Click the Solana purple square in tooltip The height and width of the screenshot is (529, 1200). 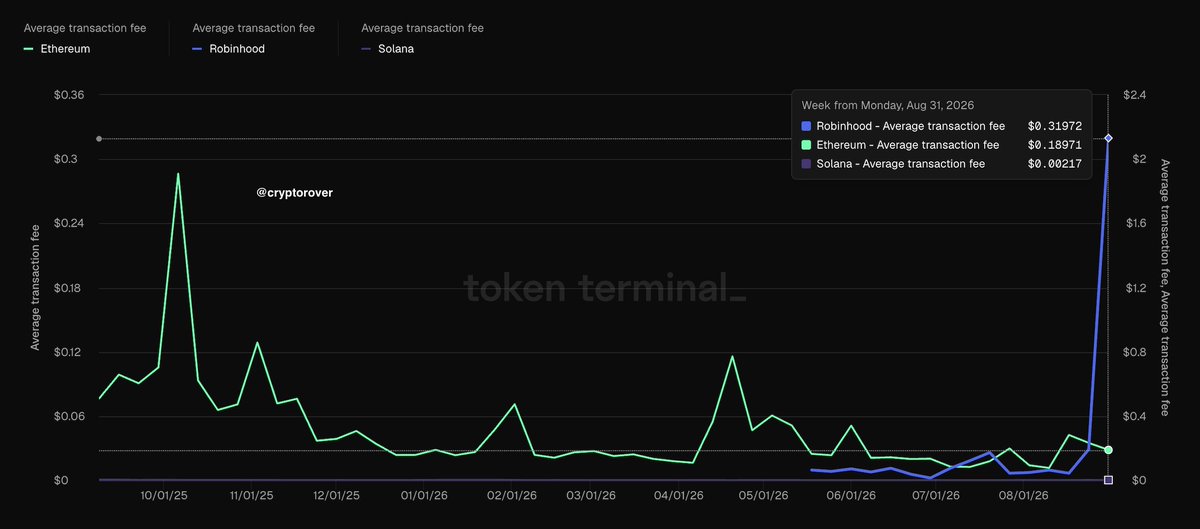pos(807,164)
